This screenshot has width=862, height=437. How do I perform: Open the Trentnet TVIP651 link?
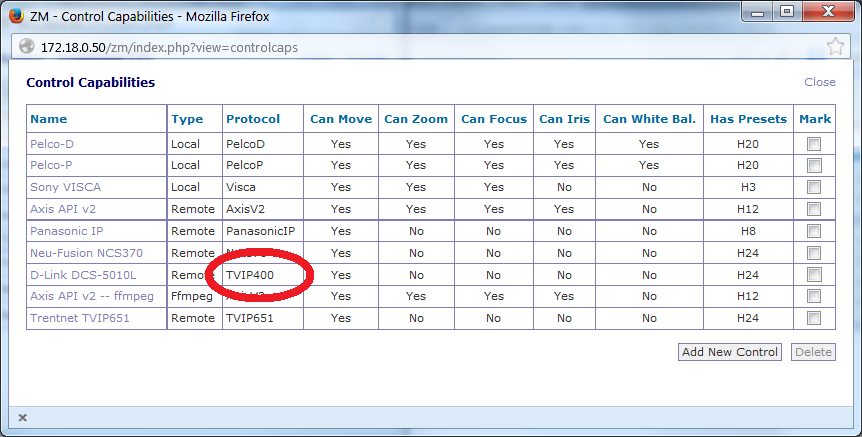point(80,318)
